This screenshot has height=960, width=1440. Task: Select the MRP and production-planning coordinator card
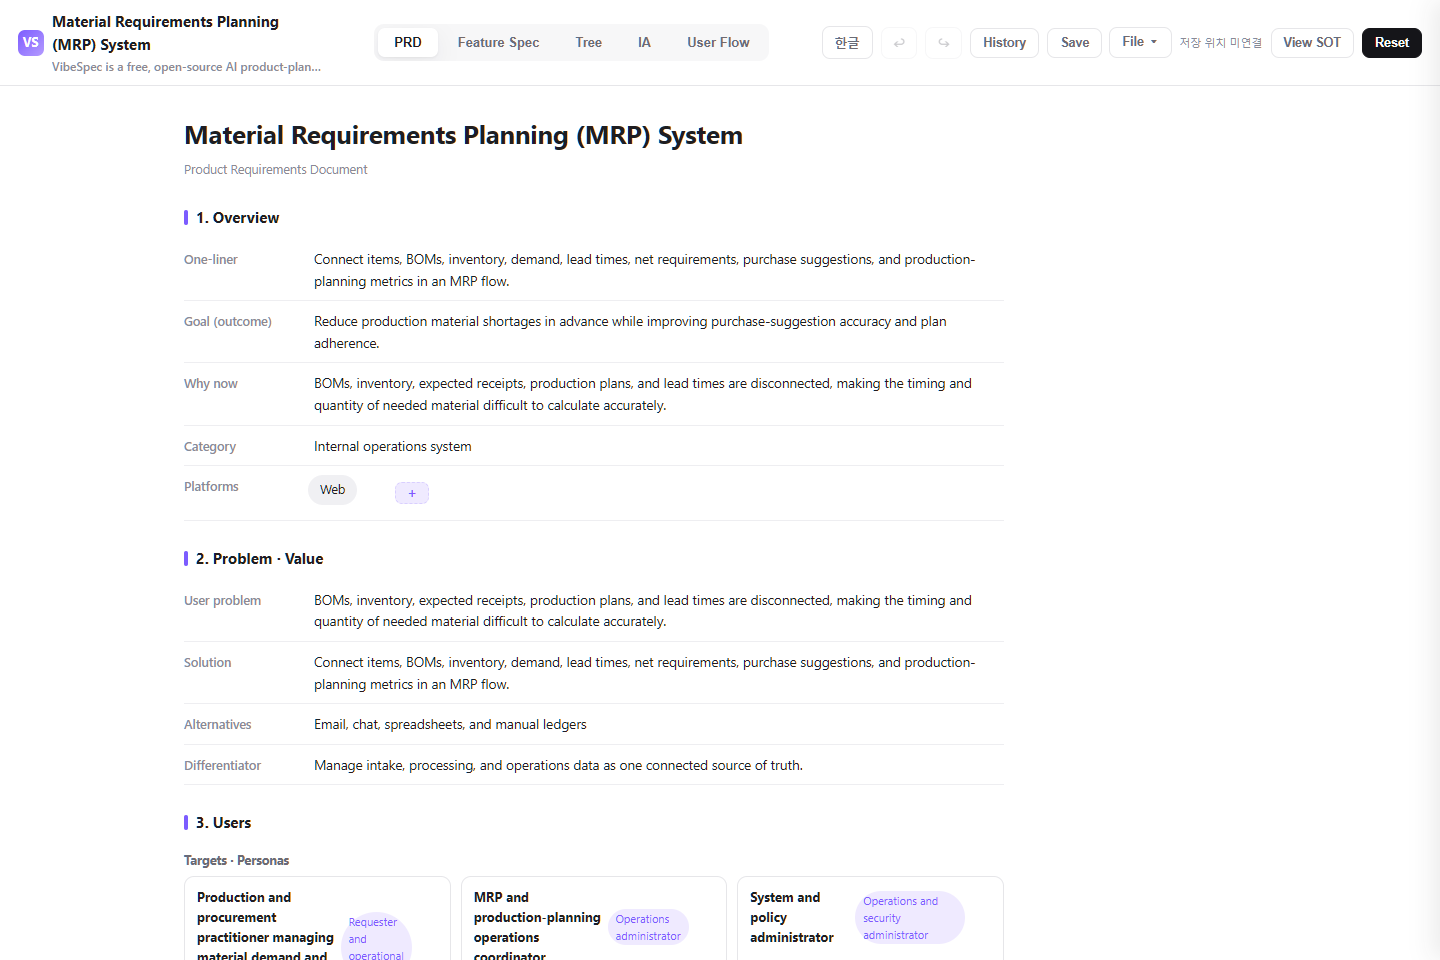(x=594, y=919)
